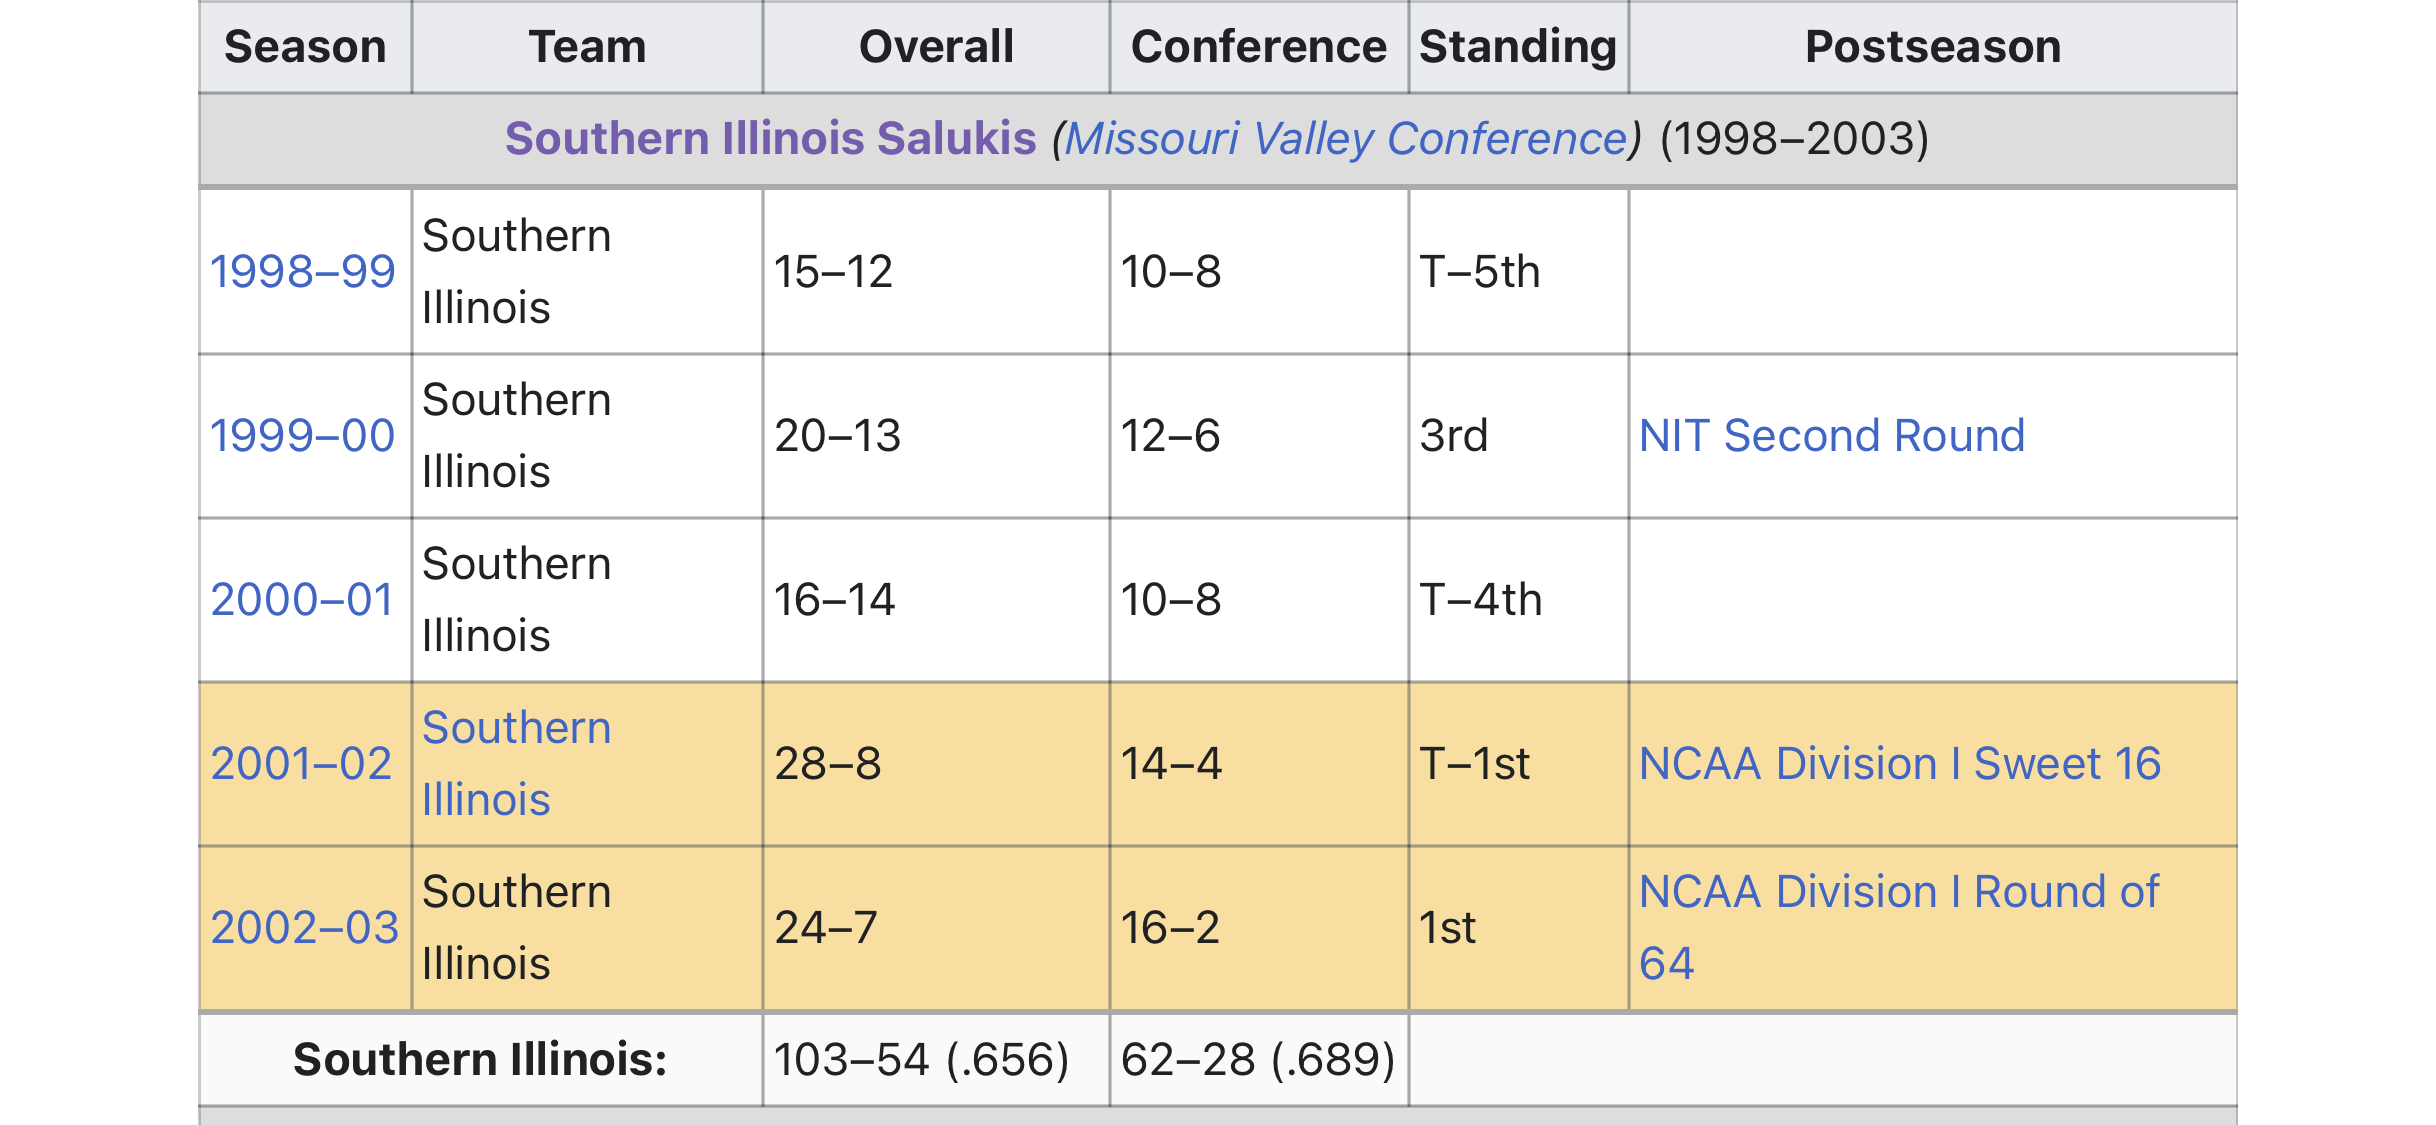
Task: Click the Season column header
Action: coord(305,47)
